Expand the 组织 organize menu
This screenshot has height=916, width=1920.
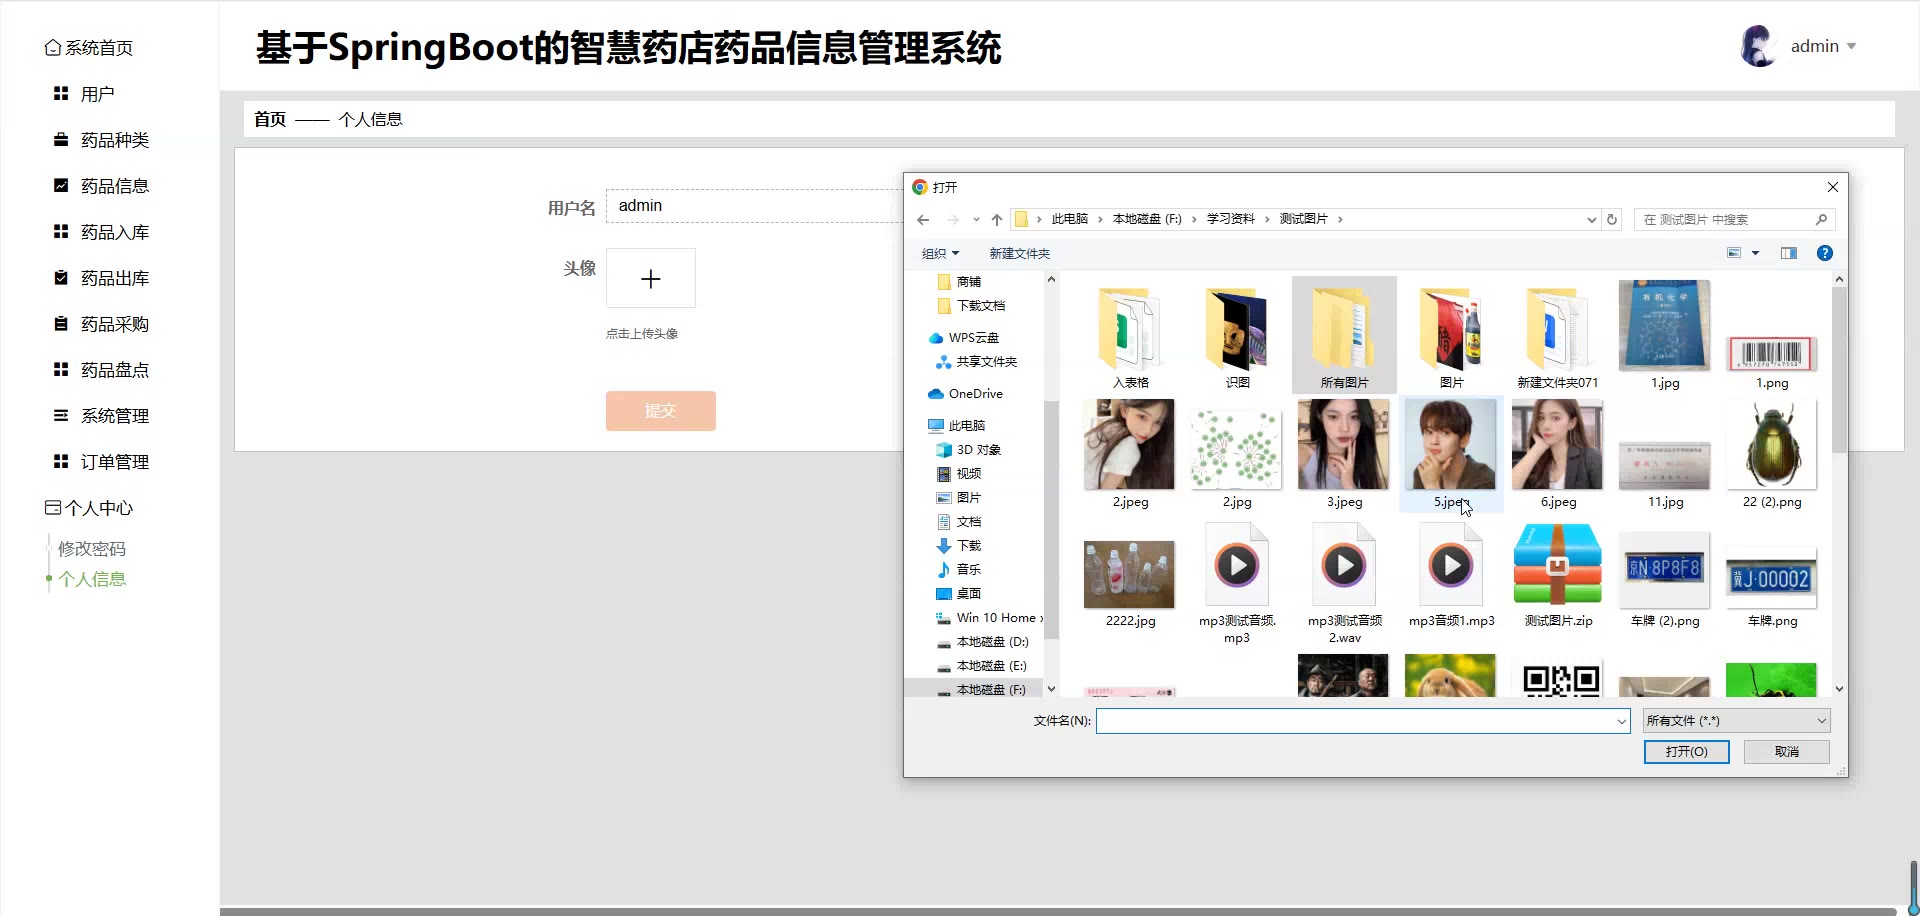940,254
